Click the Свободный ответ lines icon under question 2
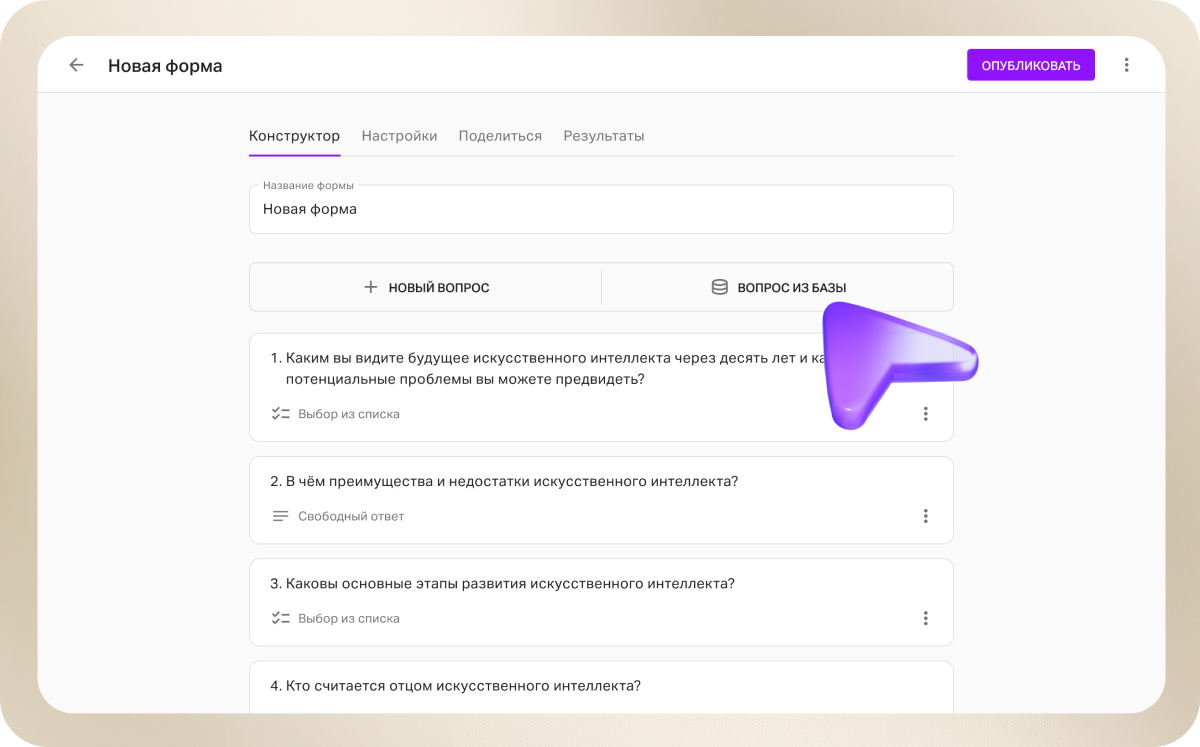 (x=280, y=516)
